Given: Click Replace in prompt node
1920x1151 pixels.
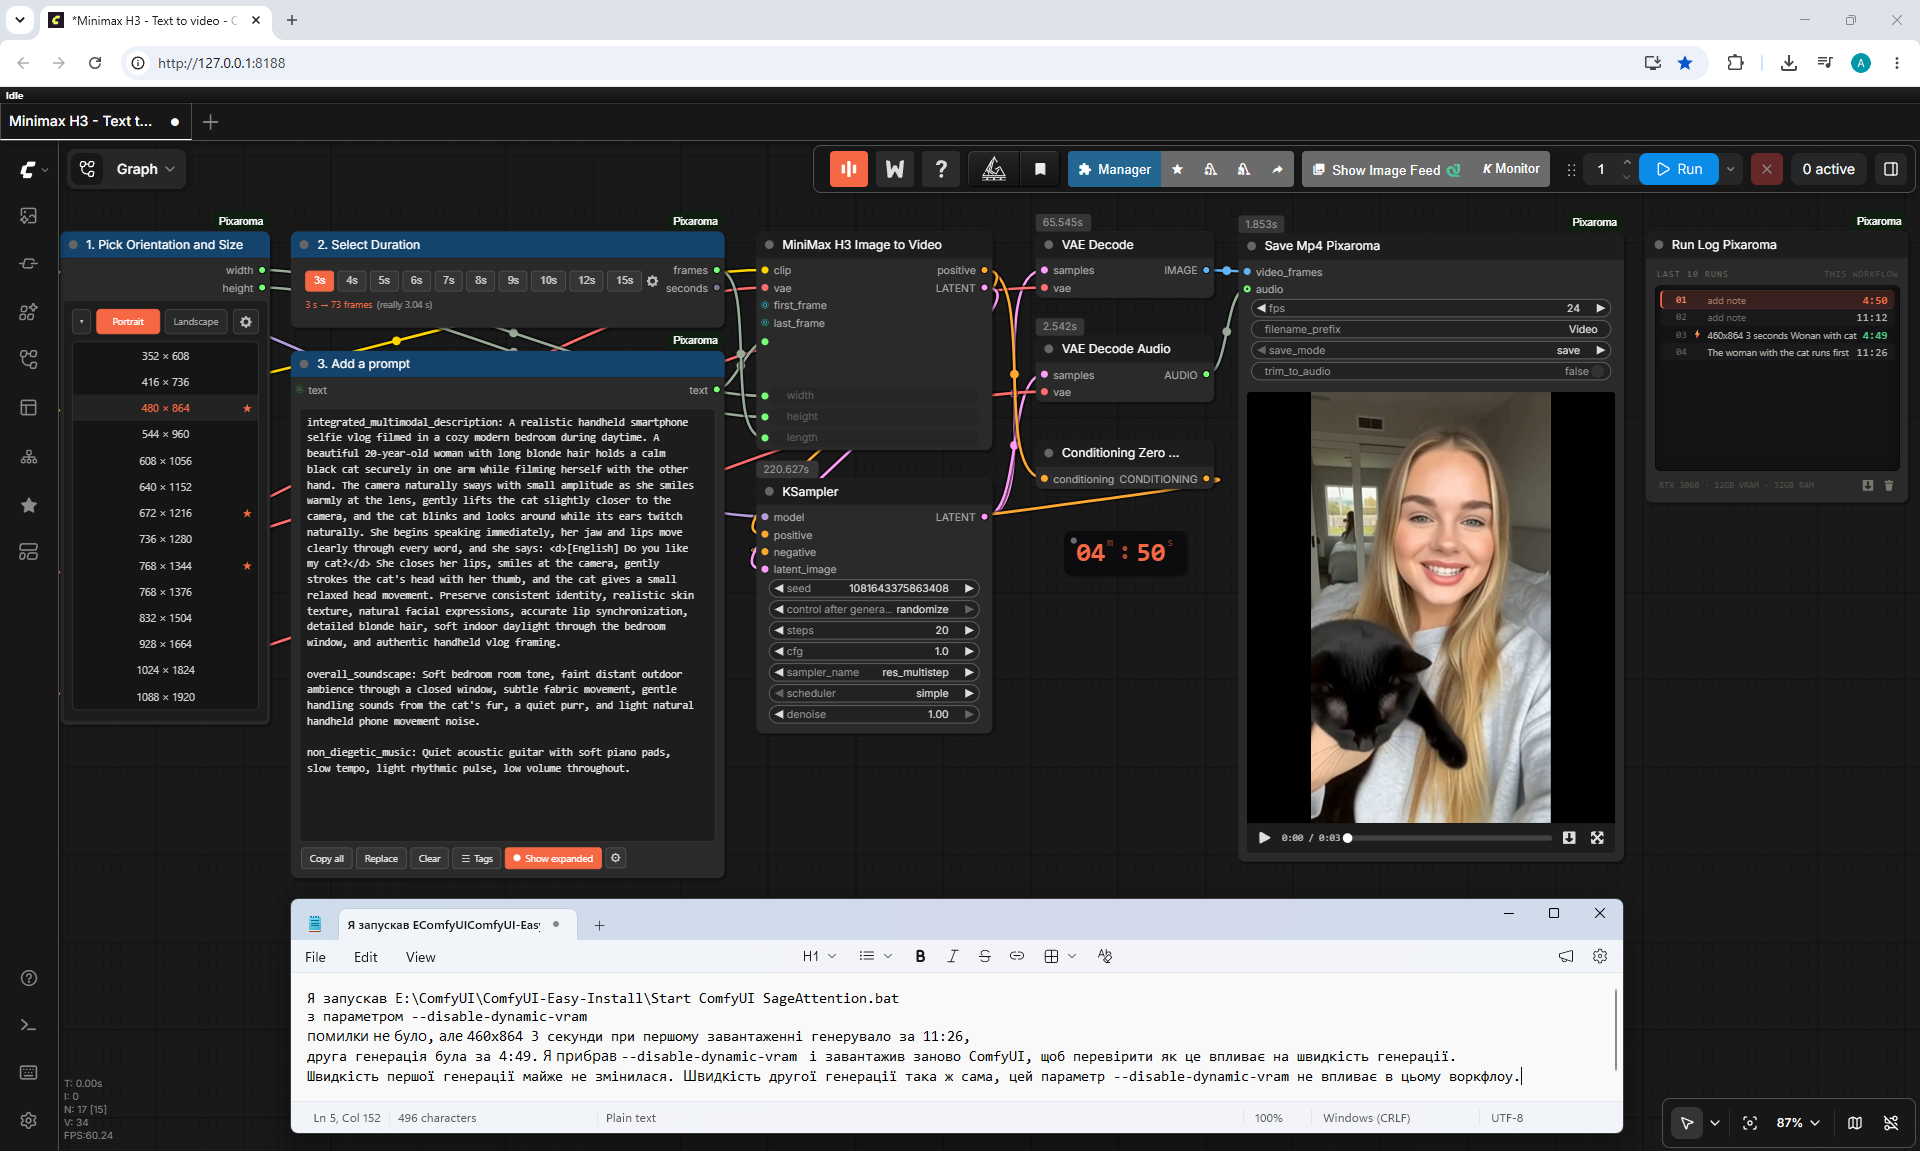Looking at the screenshot, I should [x=381, y=858].
